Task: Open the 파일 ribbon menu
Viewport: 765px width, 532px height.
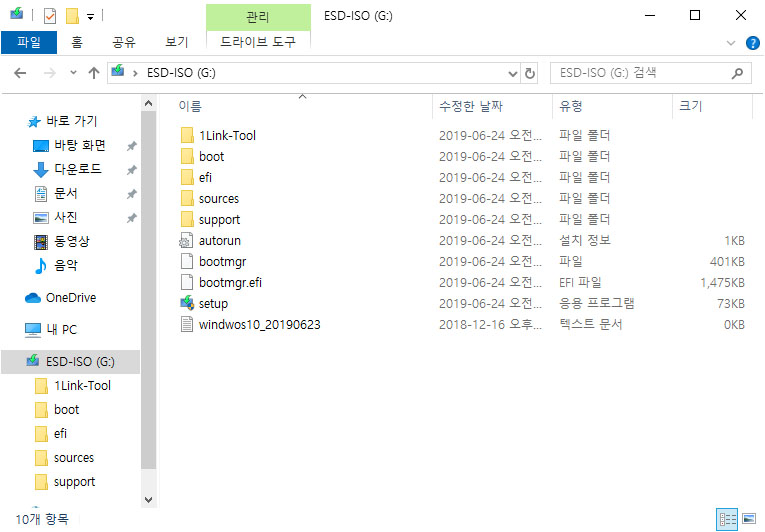Action: coord(29,42)
